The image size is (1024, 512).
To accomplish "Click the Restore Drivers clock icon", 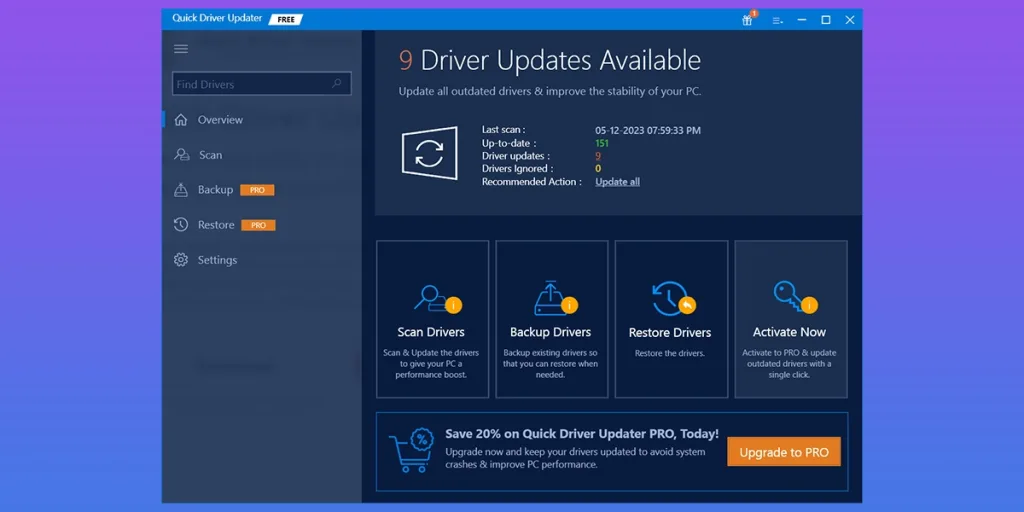I will coord(670,298).
